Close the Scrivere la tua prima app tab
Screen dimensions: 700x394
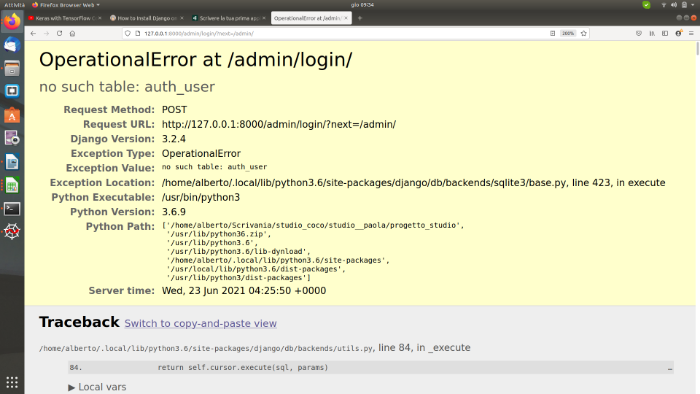coord(264,18)
